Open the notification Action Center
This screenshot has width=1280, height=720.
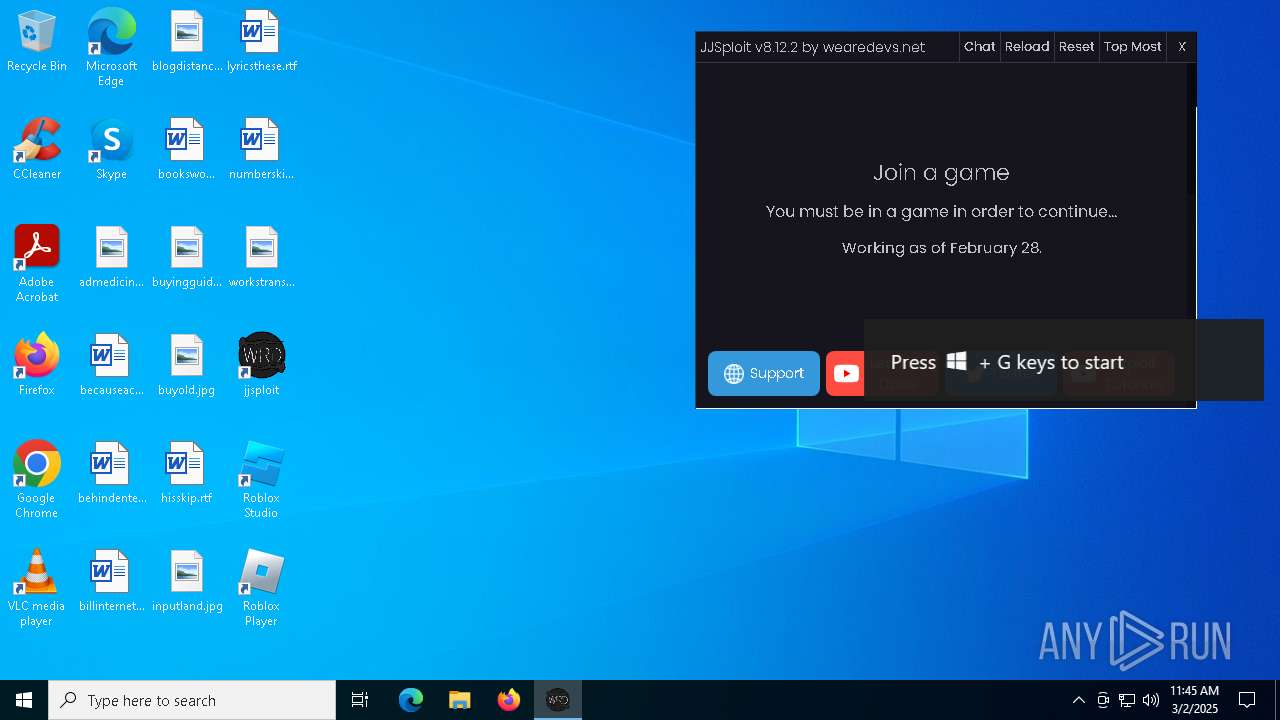(x=1247, y=700)
